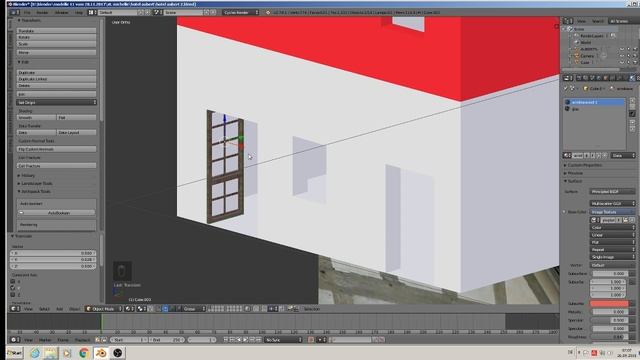Open the Render tab in Properties editor

[579, 78]
